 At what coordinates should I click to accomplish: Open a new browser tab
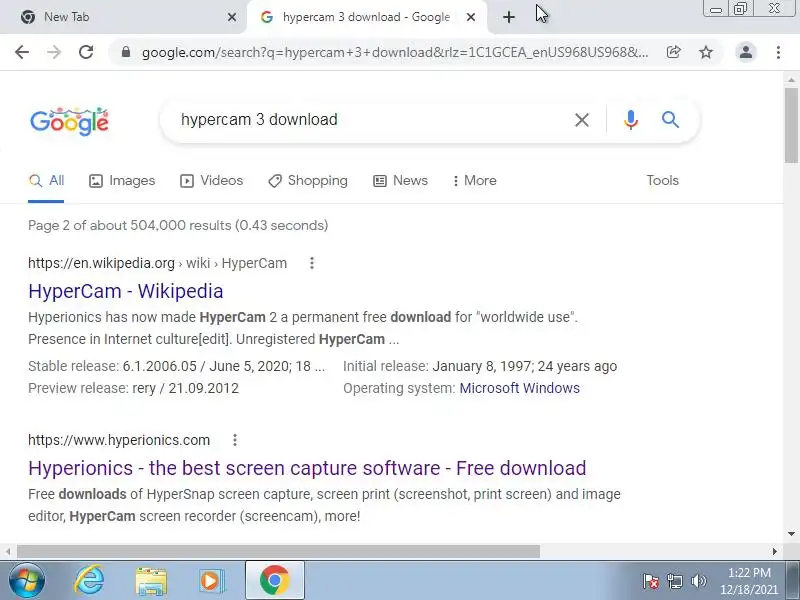pyautogui.click(x=509, y=17)
